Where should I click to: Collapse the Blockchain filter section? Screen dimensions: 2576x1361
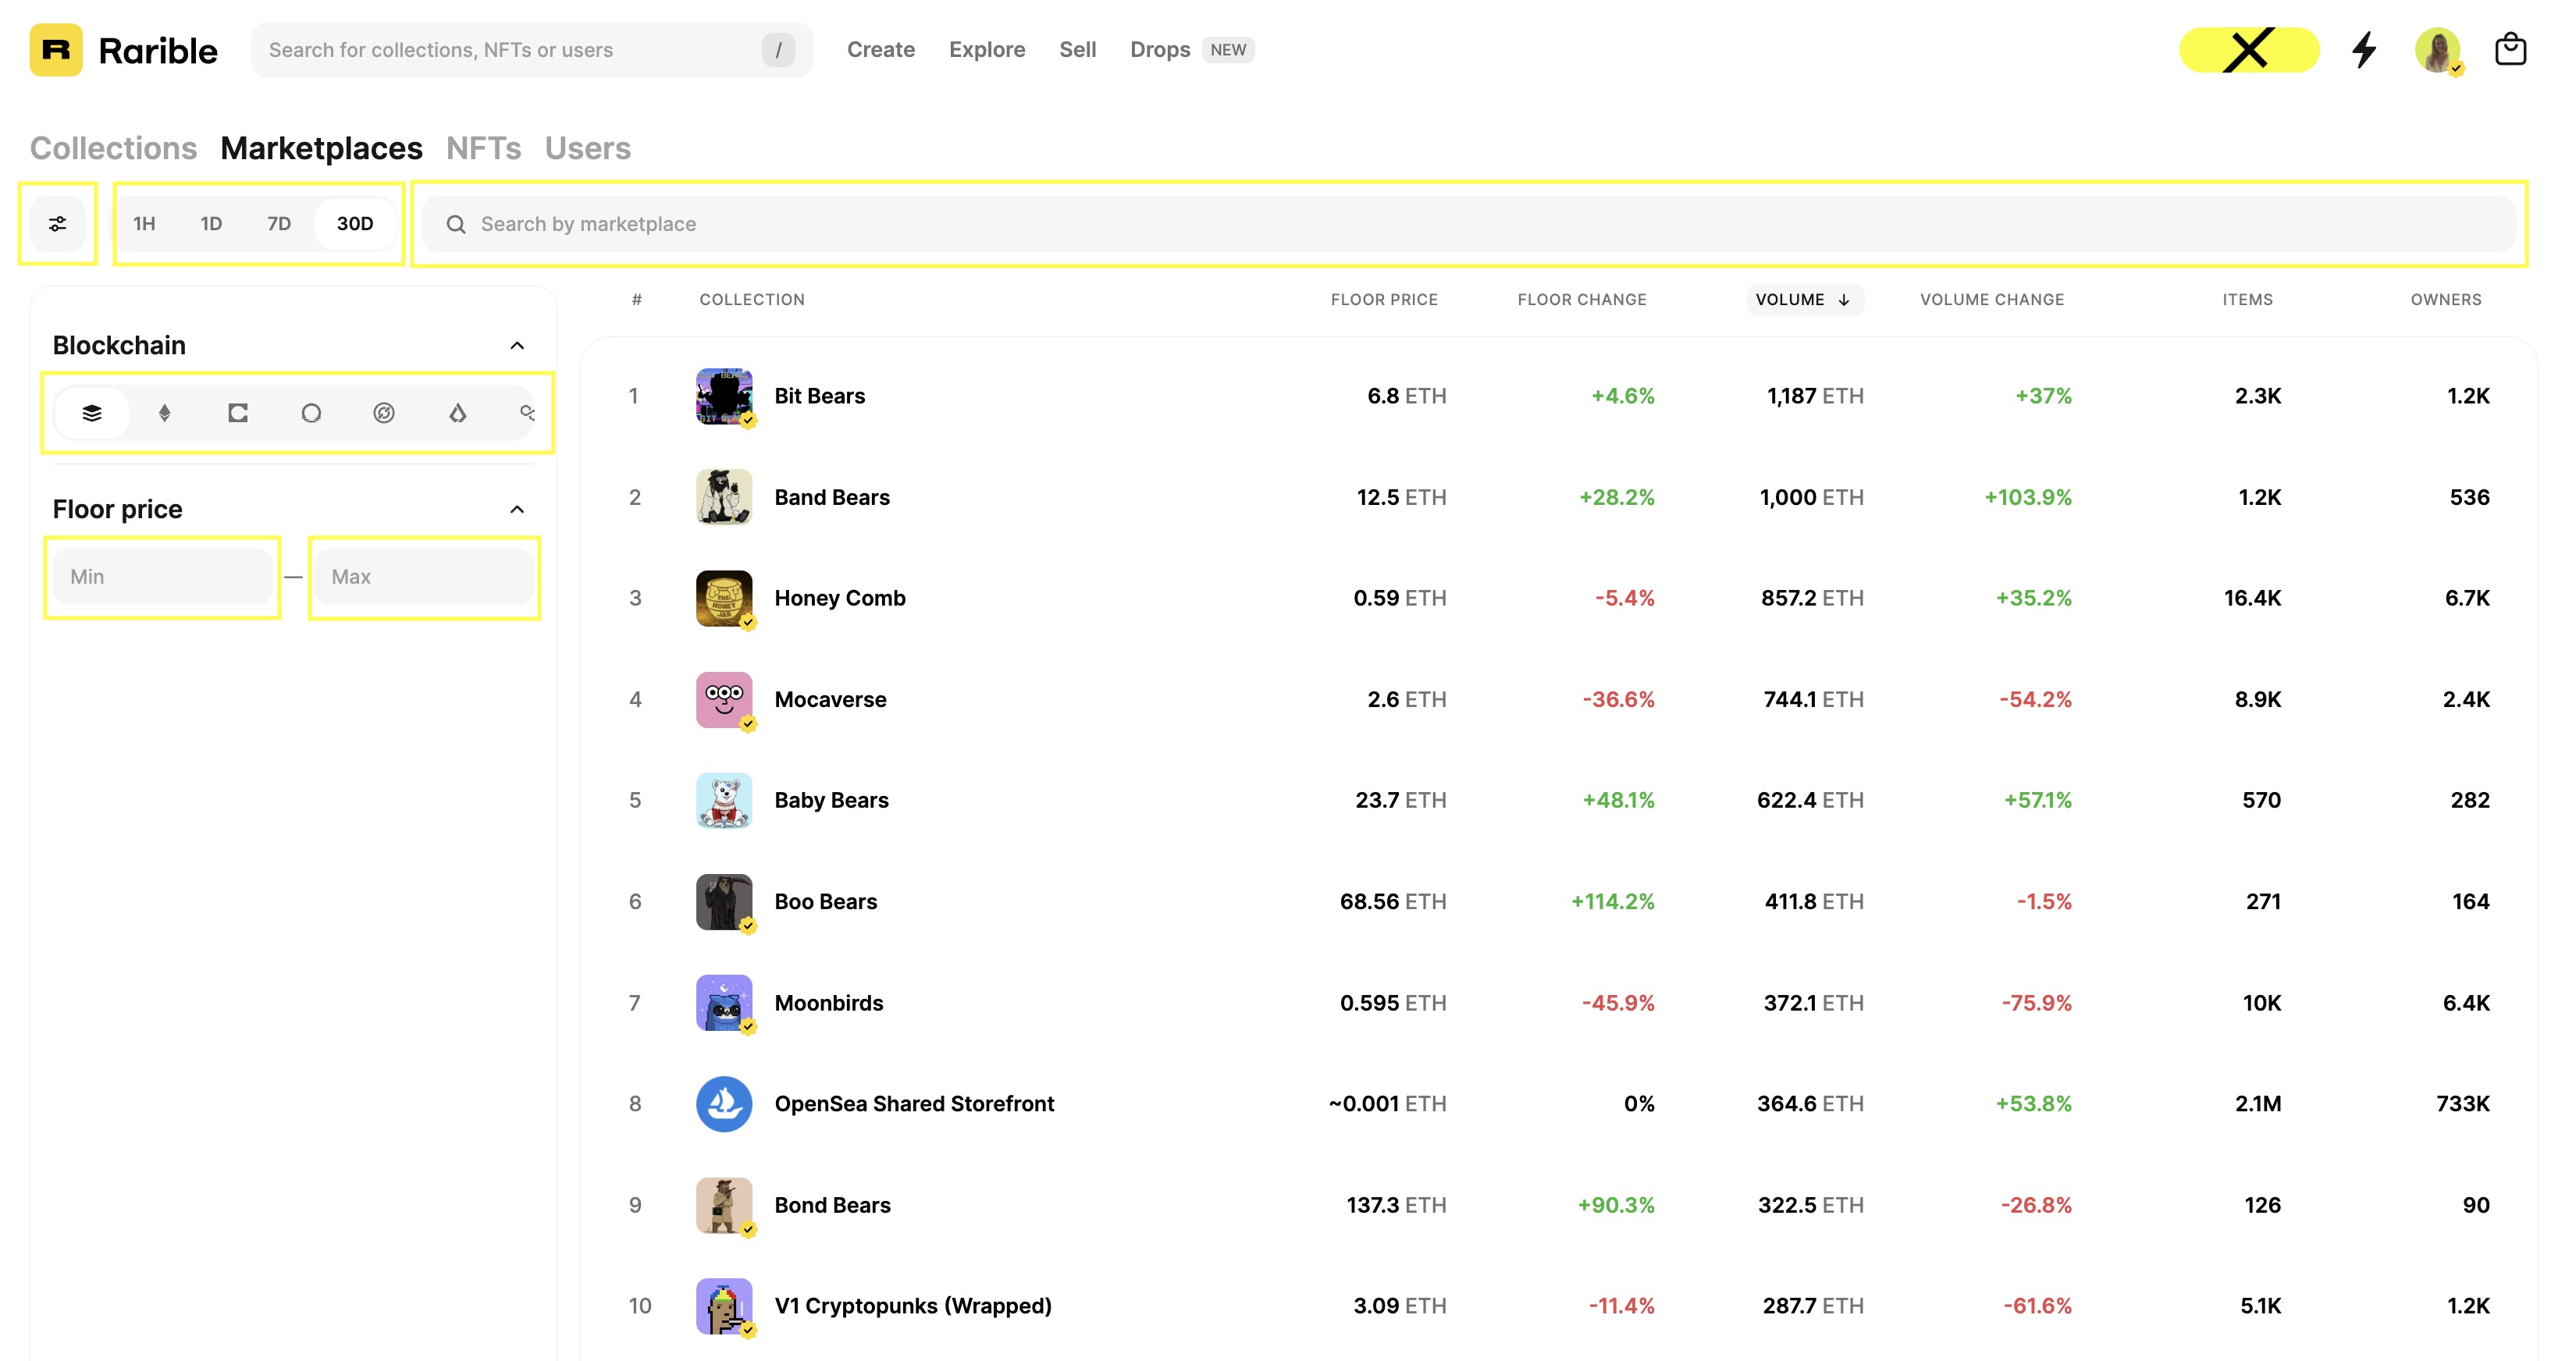pyautogui.click(x=517, y=345)
